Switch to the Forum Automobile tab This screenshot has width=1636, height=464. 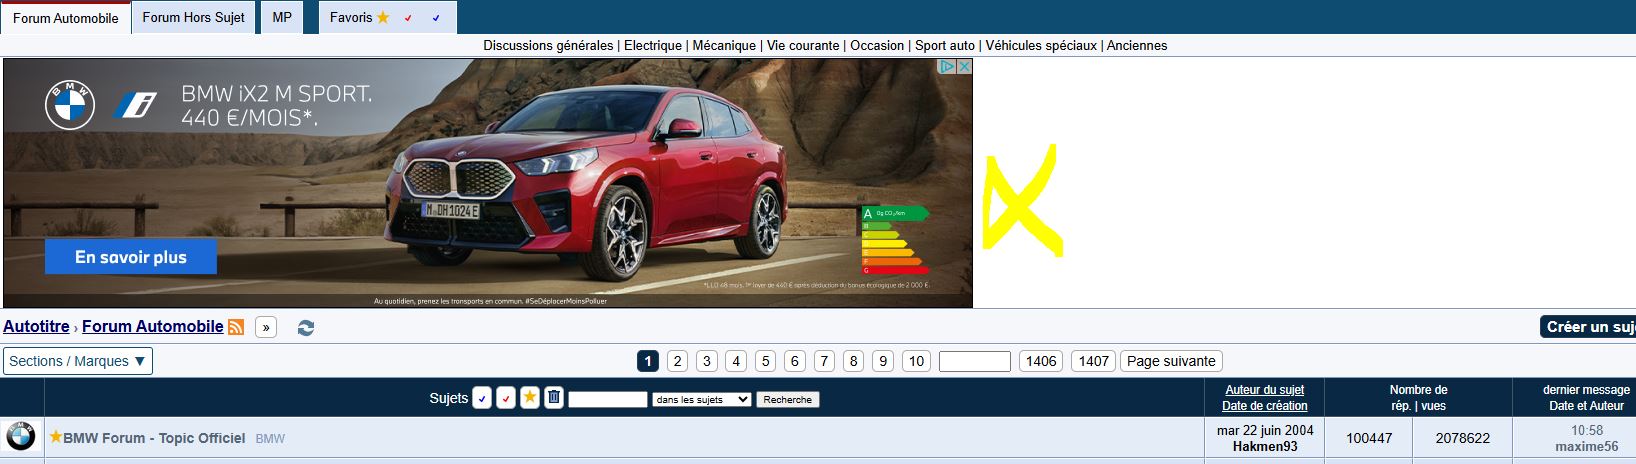click(66, 18)
